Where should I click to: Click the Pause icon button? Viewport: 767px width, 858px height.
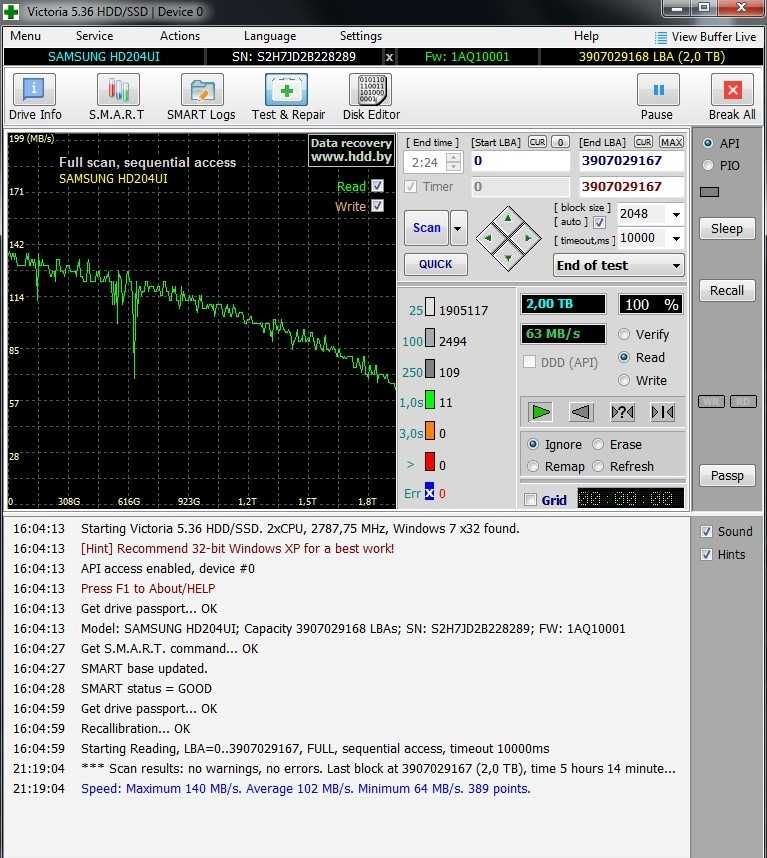click(x=658, y=90)
